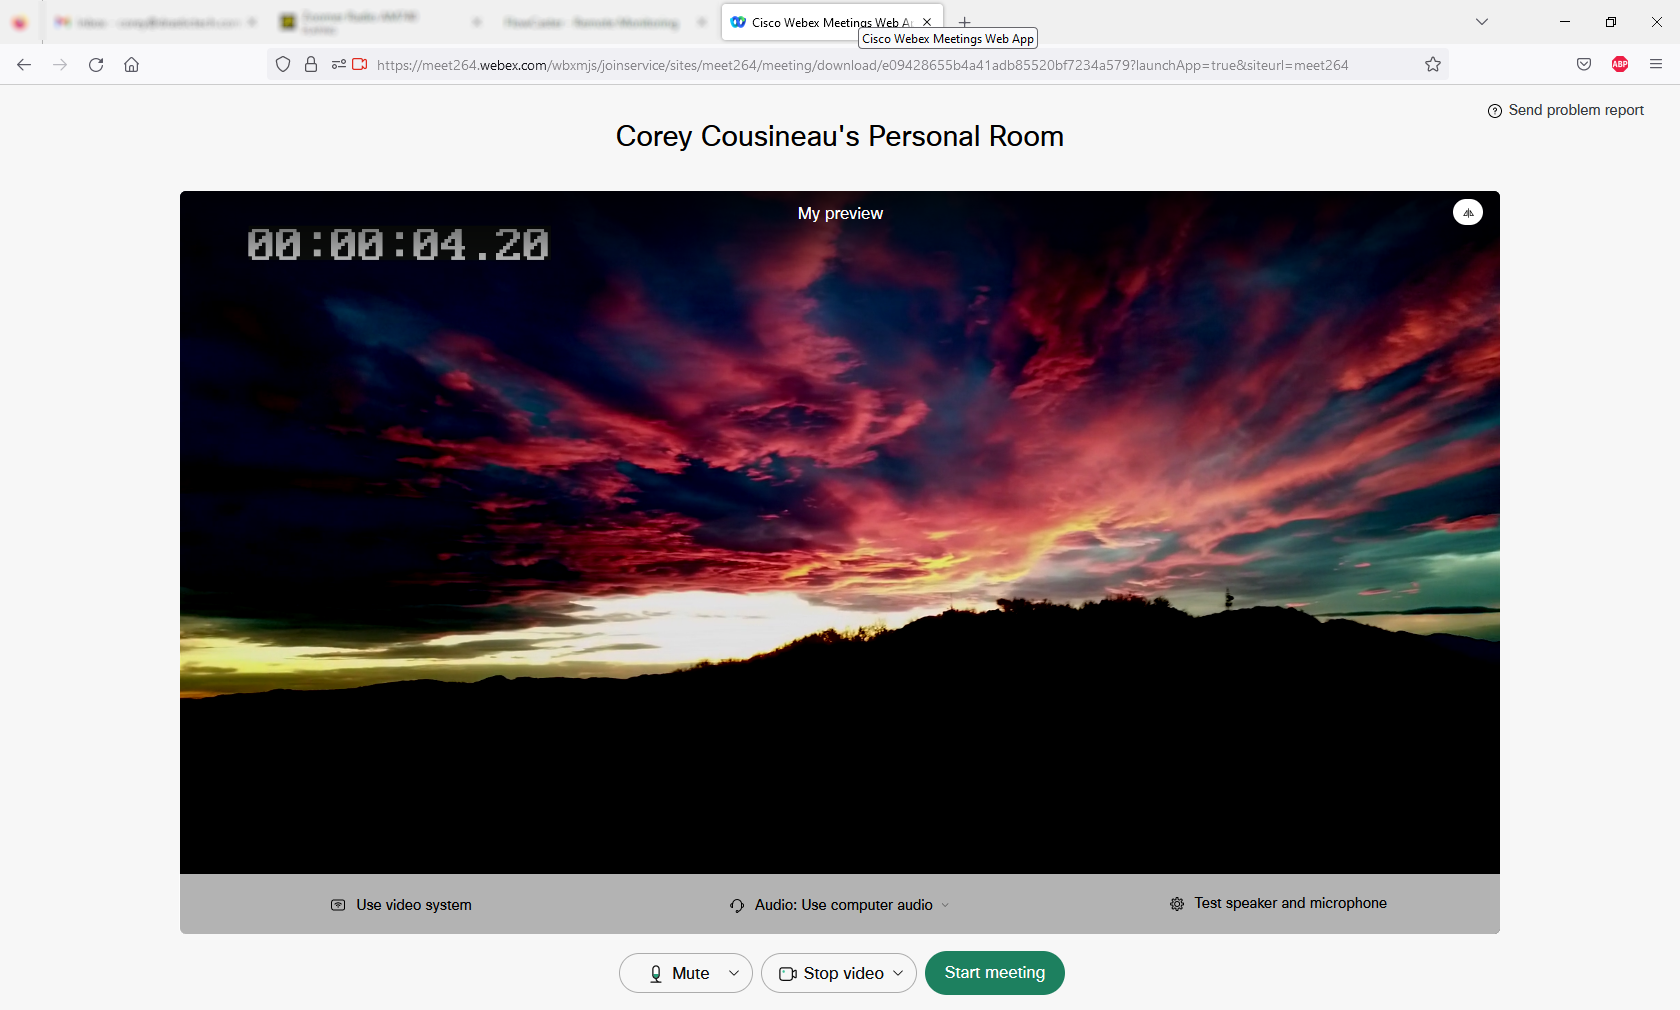Image resolution: width=1680 pixels, height=1010 pixels.
Task: Click Send problem report link
Action: point(1566,110)
